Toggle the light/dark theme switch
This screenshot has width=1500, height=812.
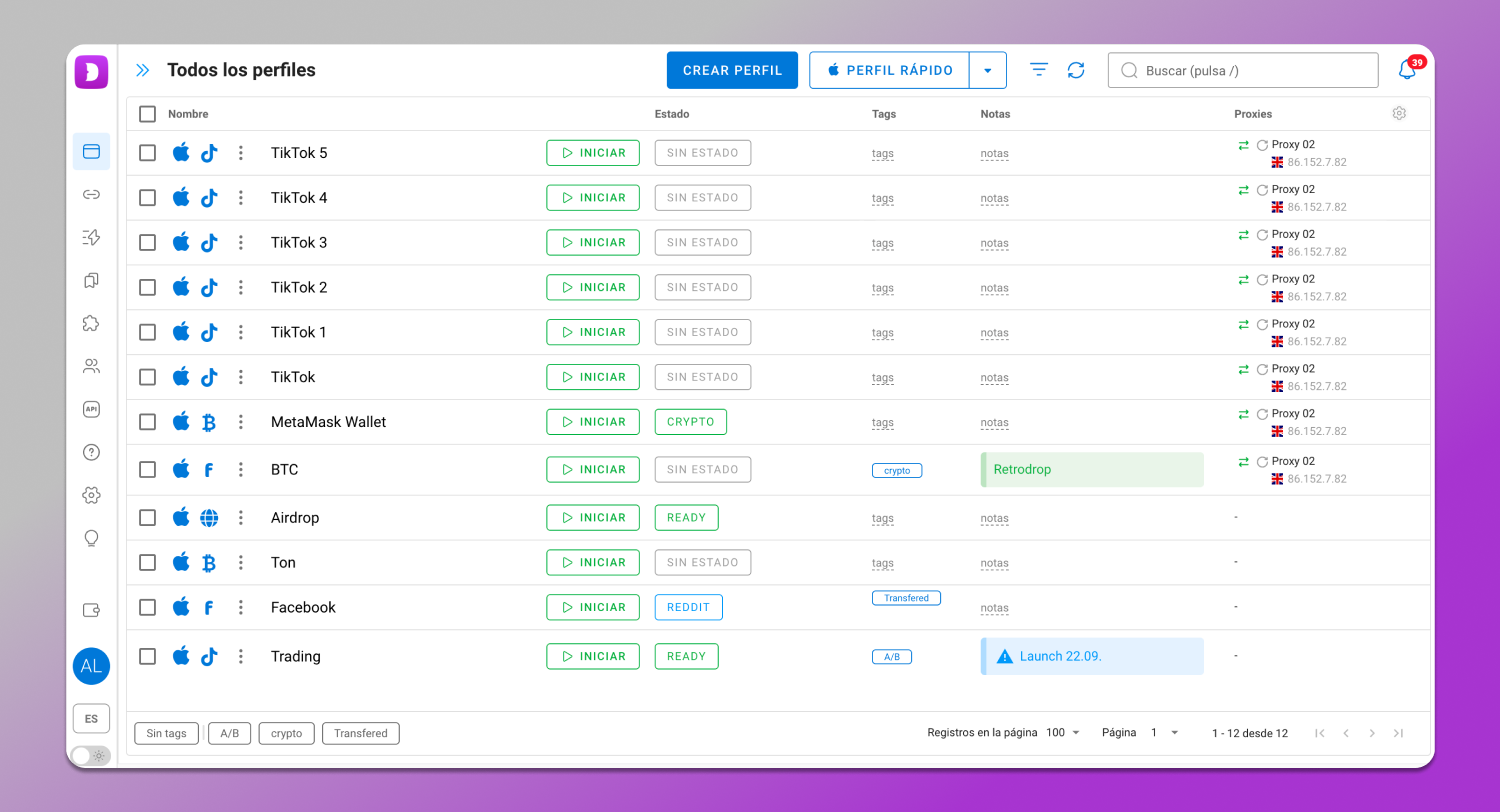[x=90, y=756]
